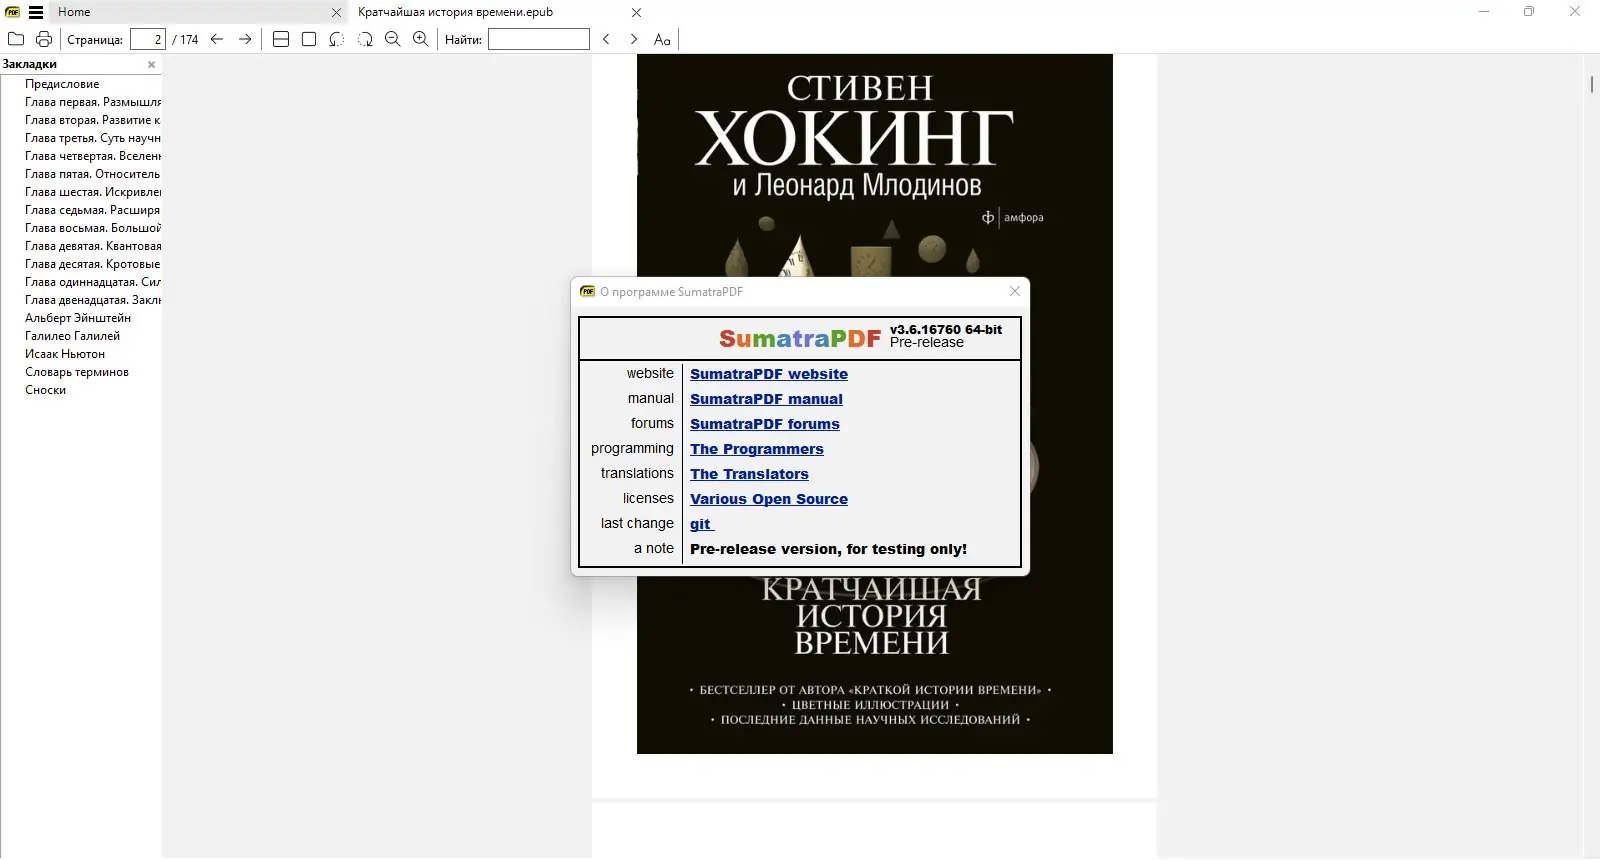Close the Закладки bookmarks panel
Screen dimensions: 1600x860
[x=152, y=64]
